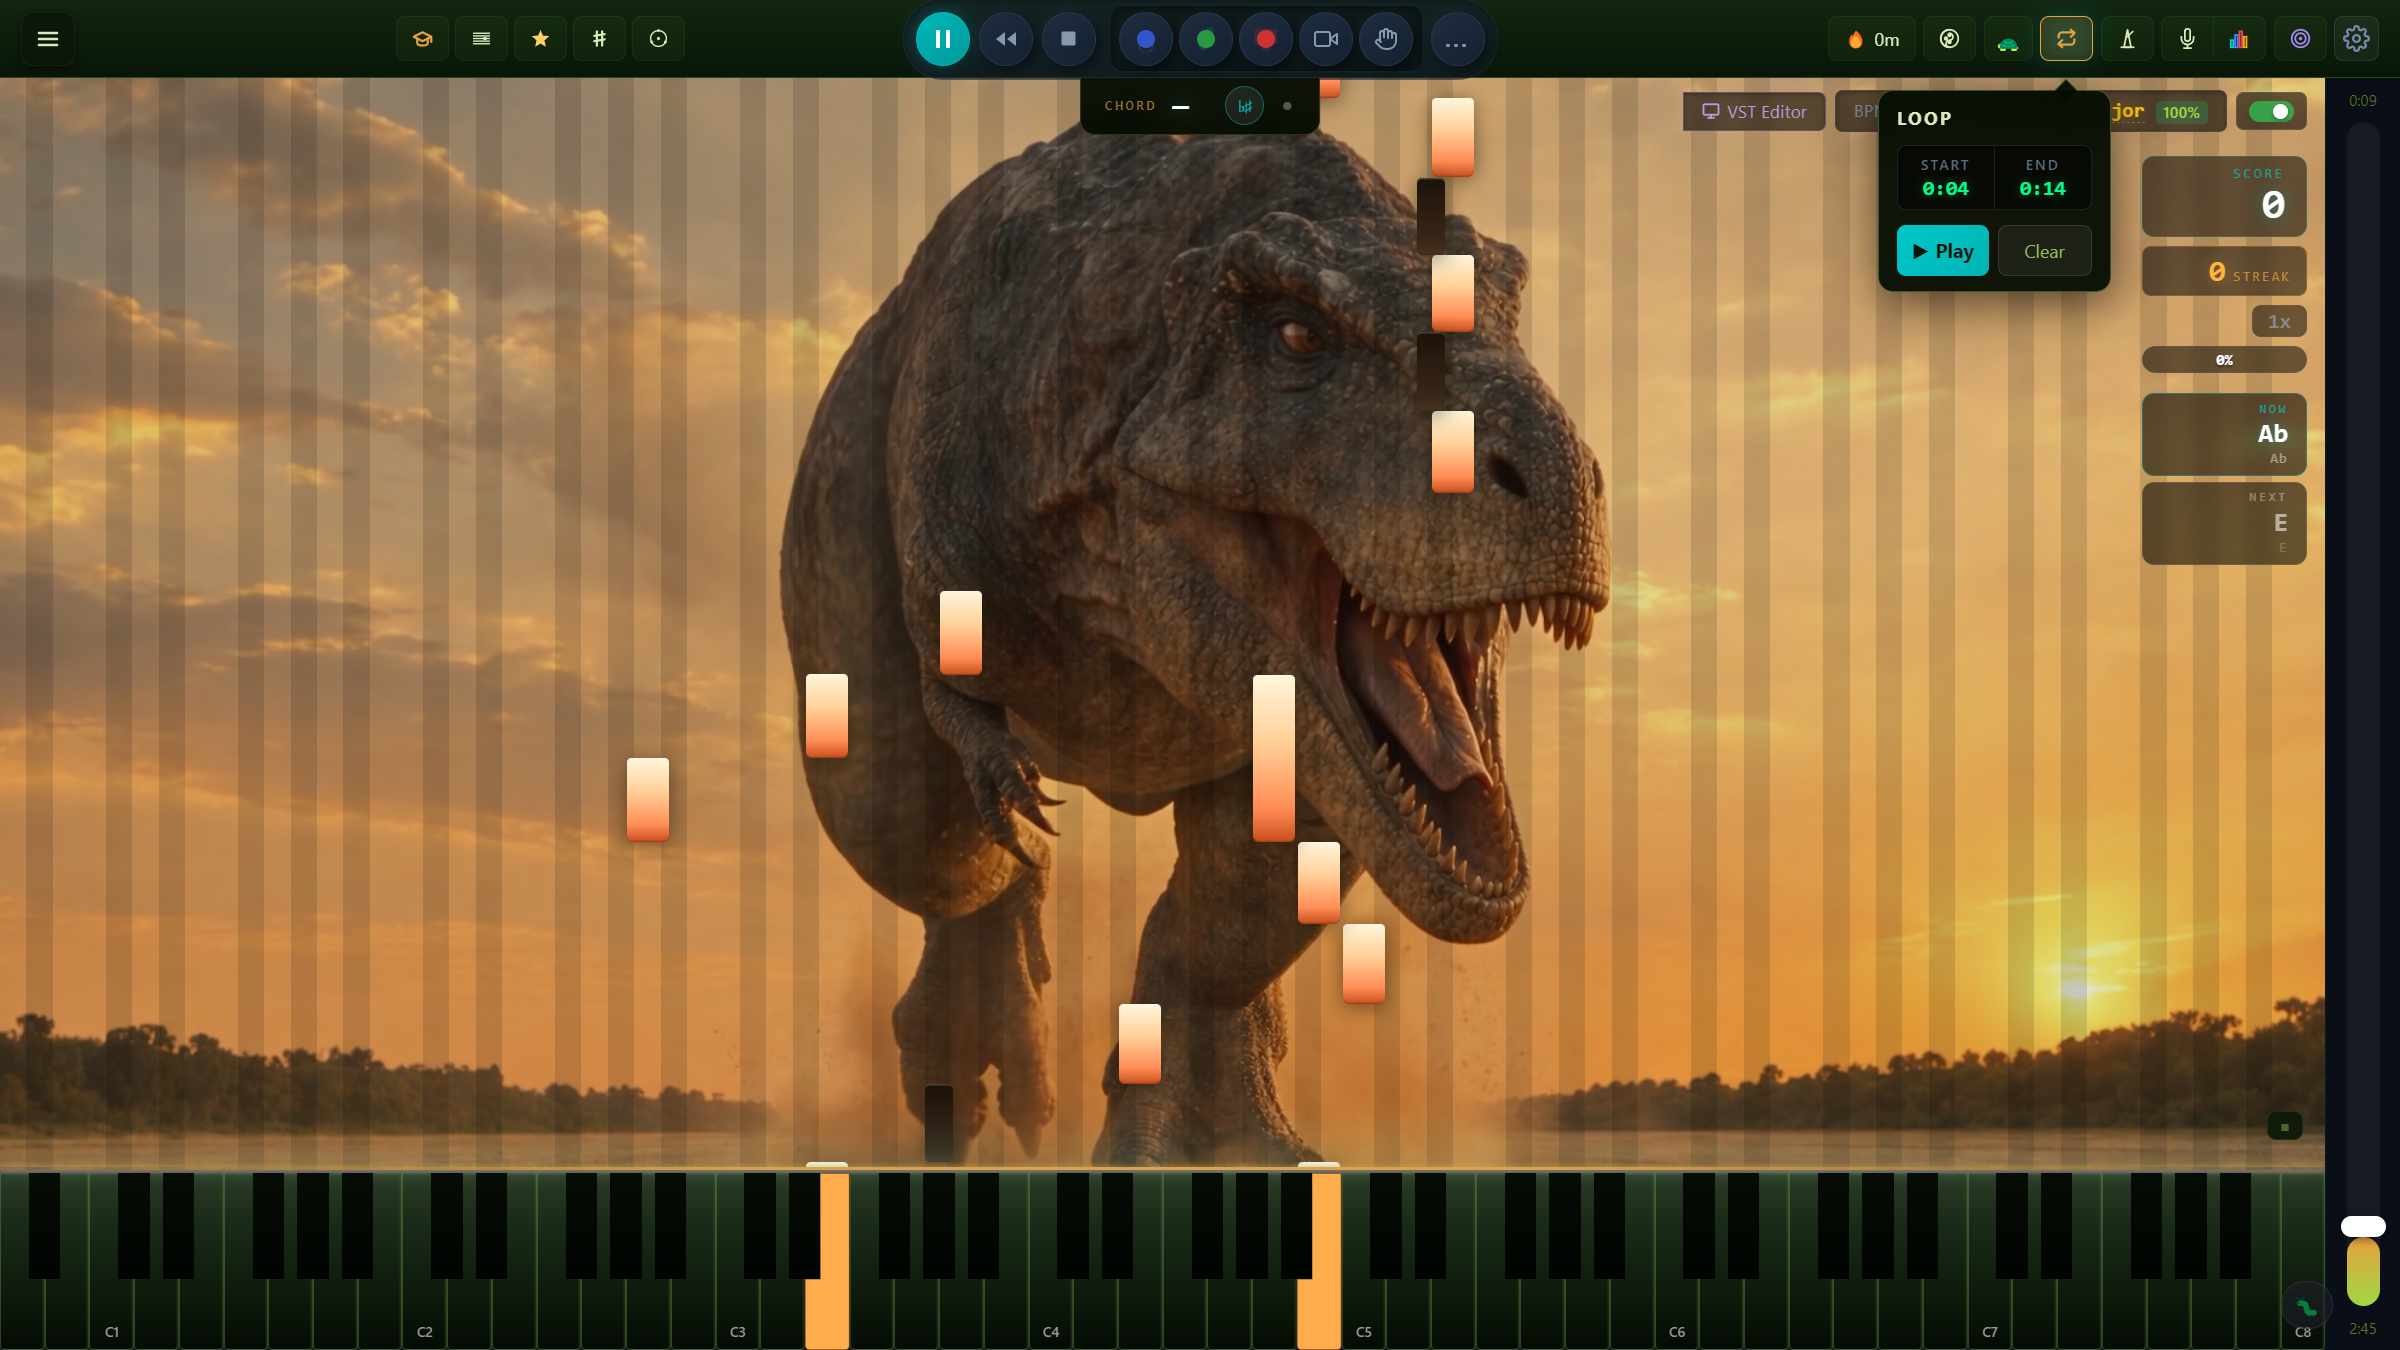Viewport: 2400px width, 1350px height.
Task: Adjust the vertical song position slider handle
Action: coord(2363,1226)
